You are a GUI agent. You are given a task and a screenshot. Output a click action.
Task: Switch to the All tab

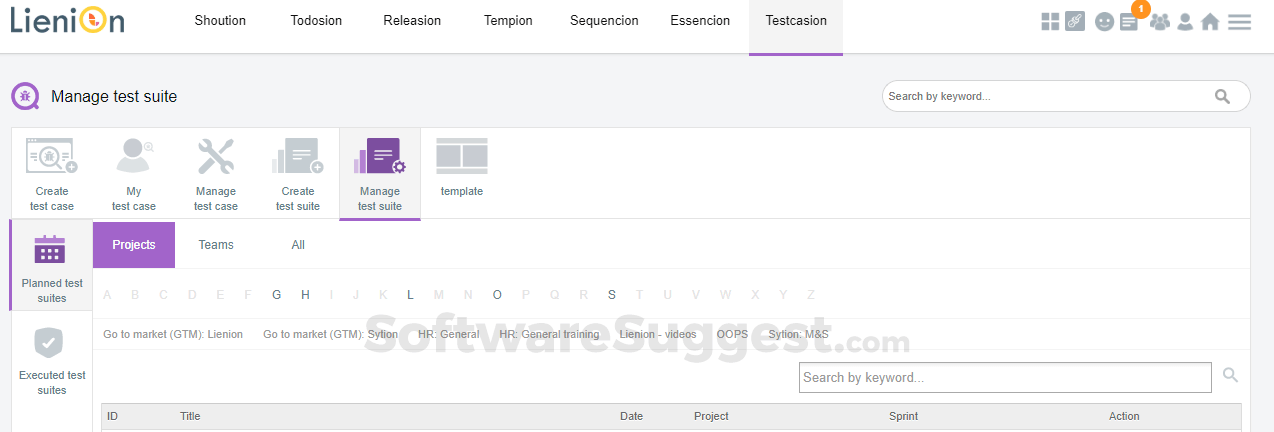coord(298,245)
